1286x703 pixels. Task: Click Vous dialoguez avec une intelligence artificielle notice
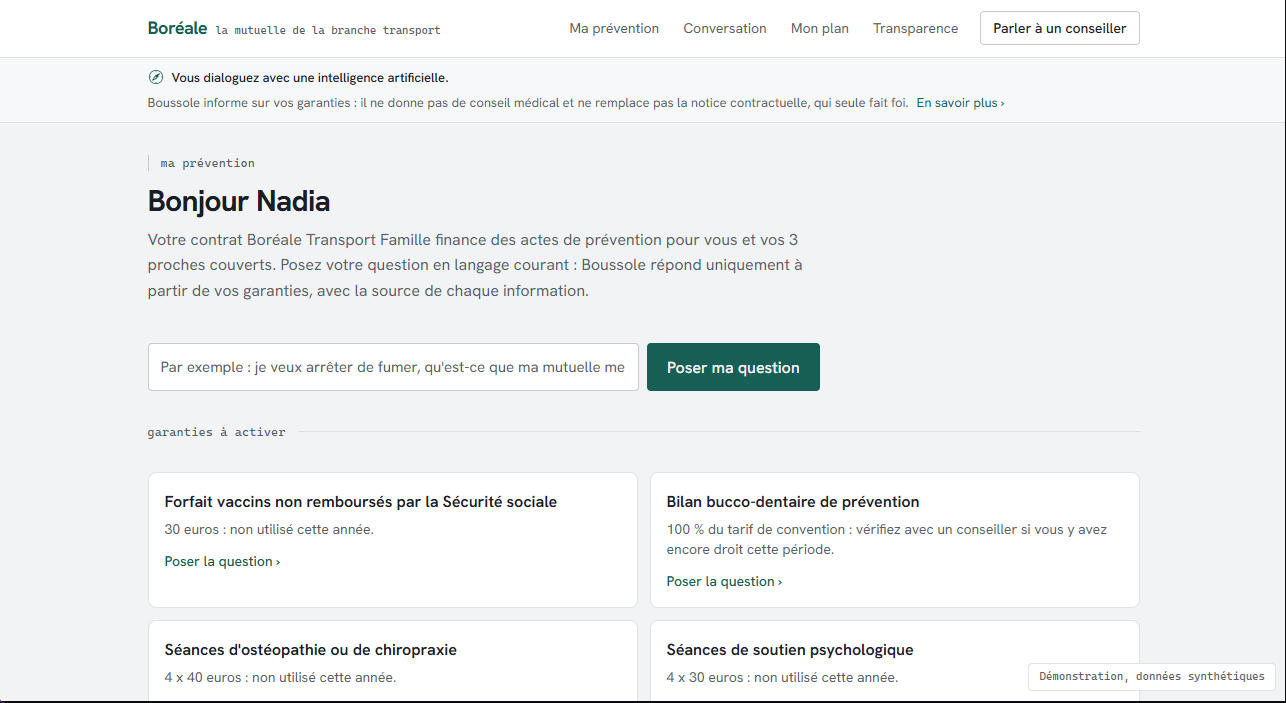310,77
